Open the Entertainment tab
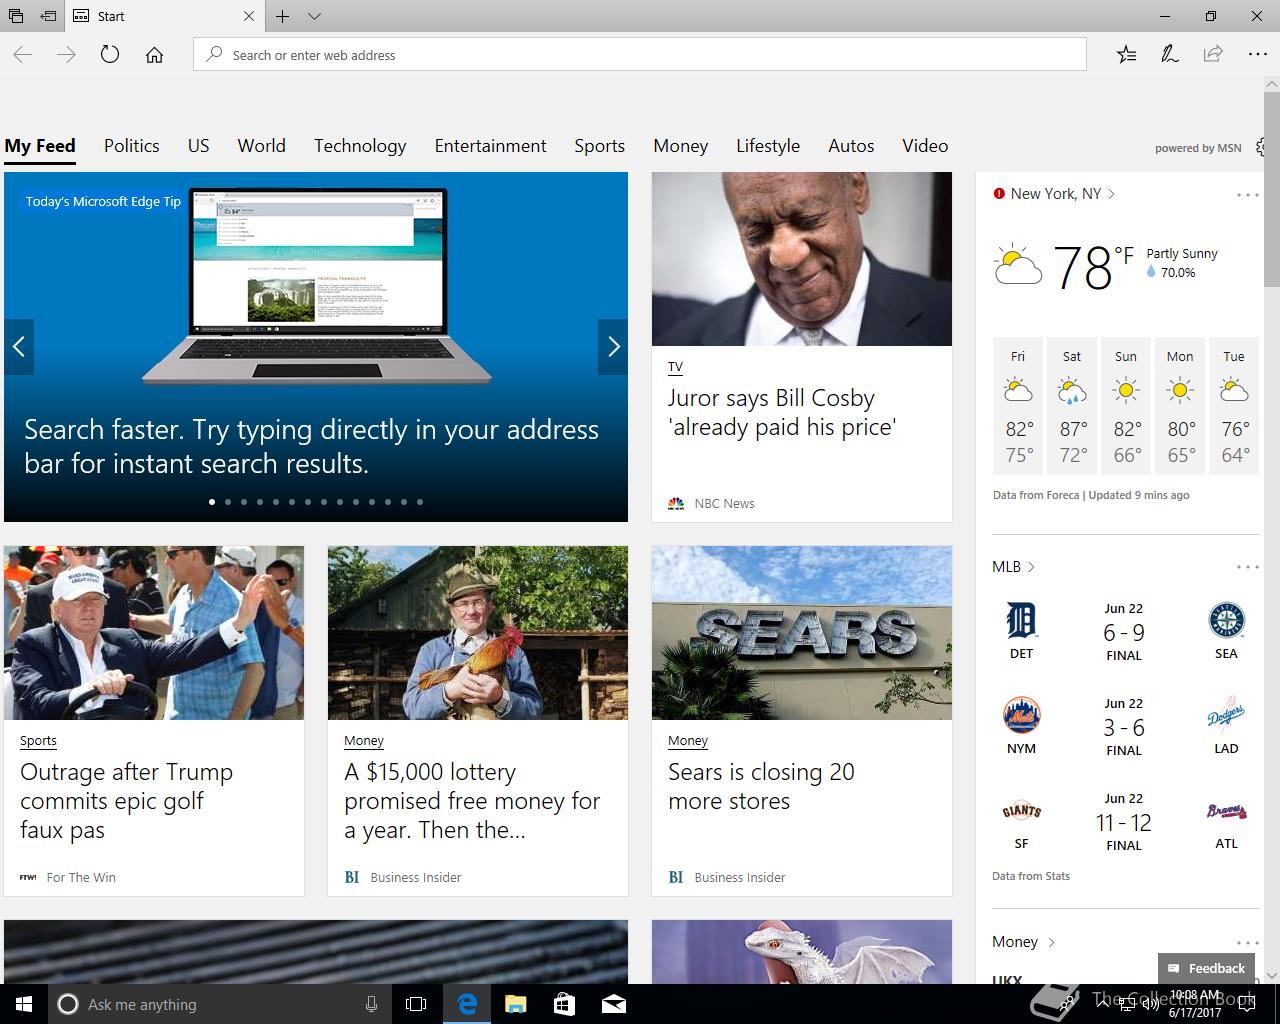 491,146
